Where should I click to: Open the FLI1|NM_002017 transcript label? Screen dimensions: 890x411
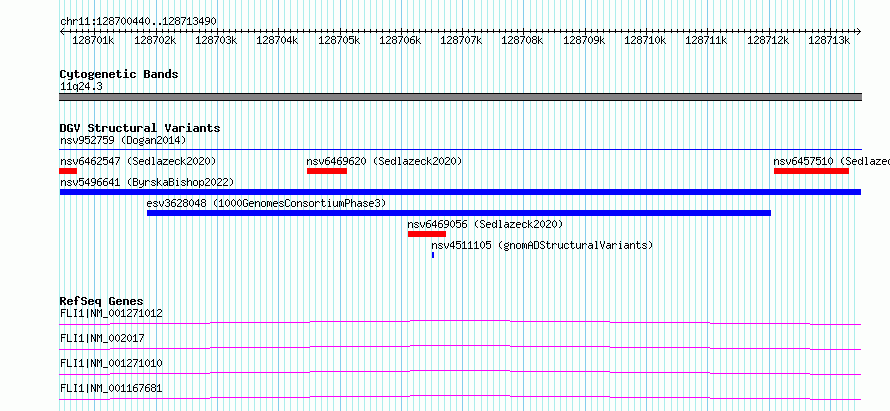102,338
